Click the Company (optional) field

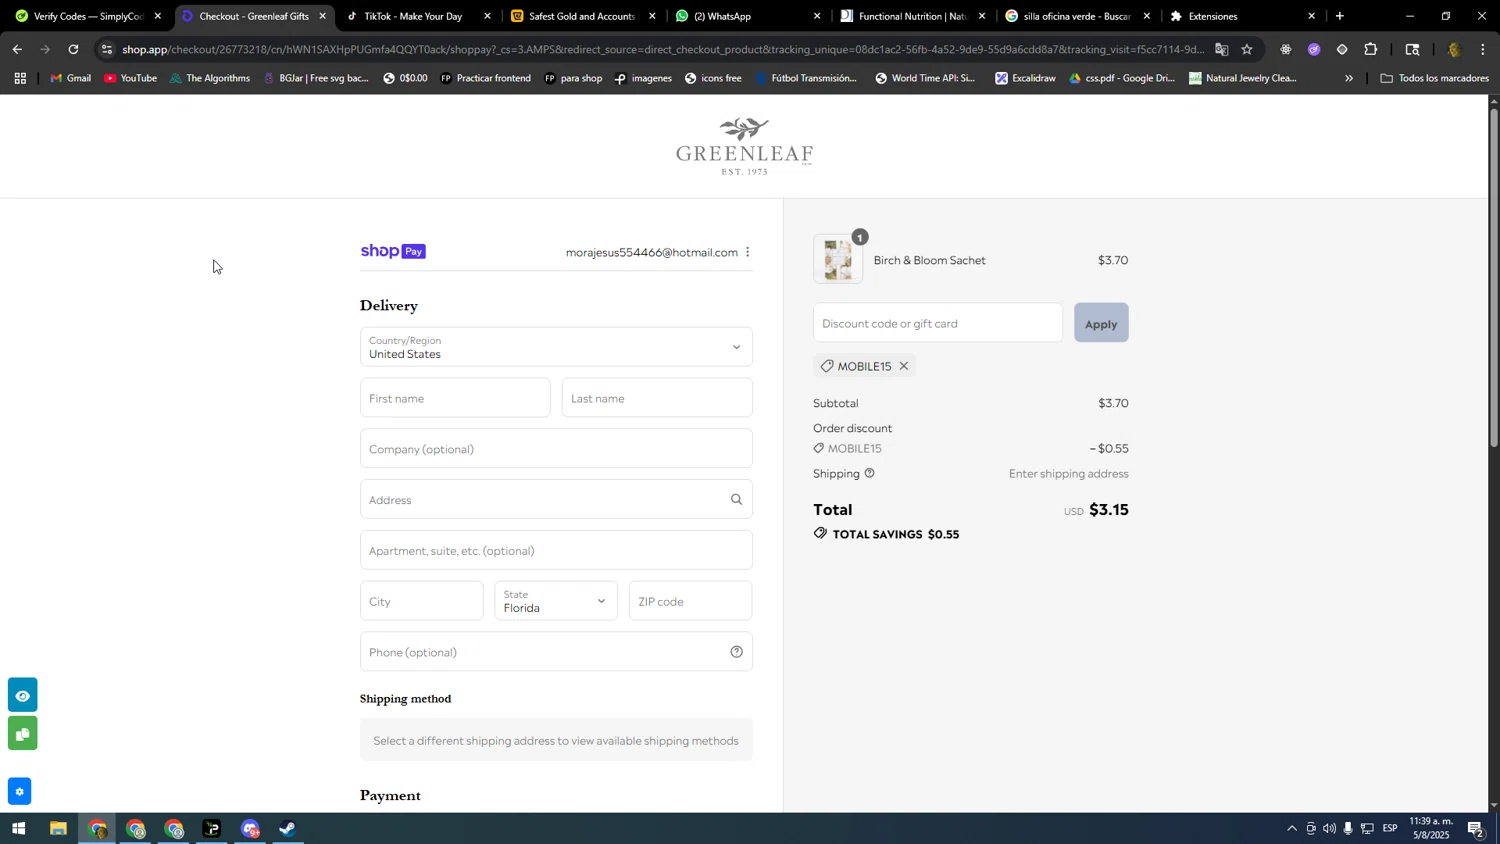556,449
